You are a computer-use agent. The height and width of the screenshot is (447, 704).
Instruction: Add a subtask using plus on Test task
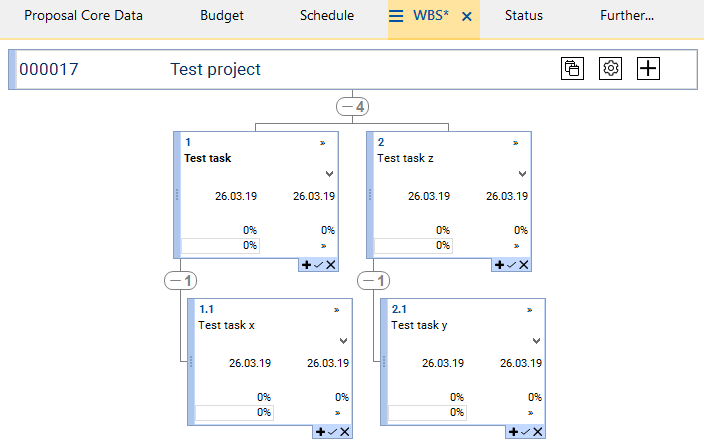pos(304,265)
